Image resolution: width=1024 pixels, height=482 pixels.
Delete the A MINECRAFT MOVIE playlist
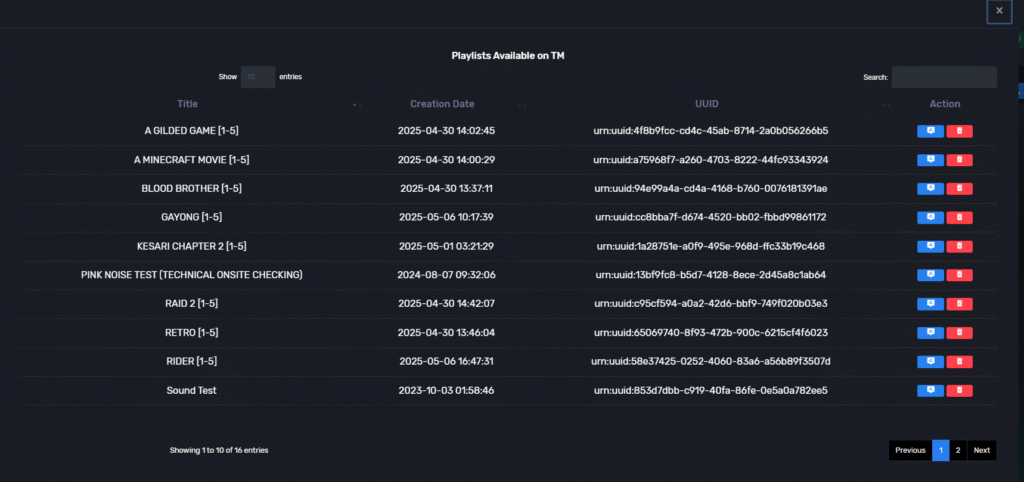[x=960, y=160]
